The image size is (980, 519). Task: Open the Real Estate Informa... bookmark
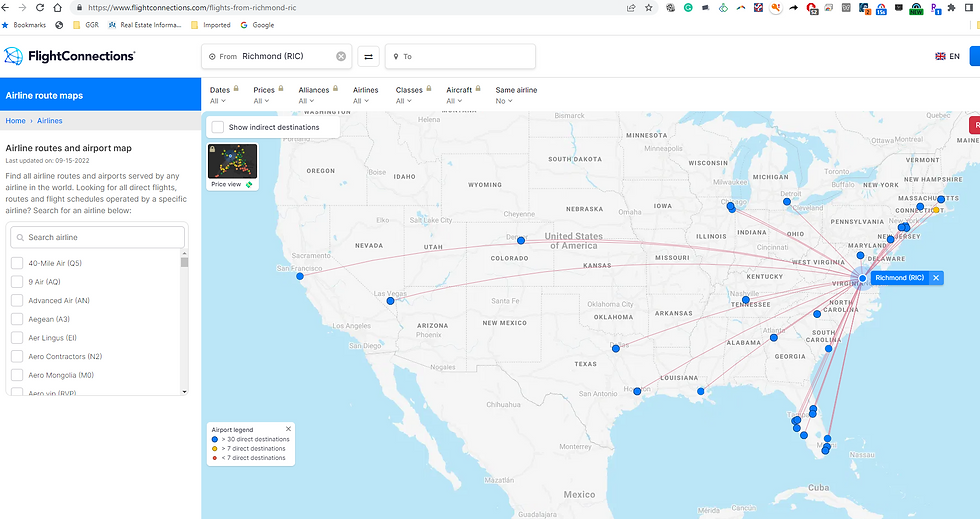pyautogui.click(x=145, y=25)
